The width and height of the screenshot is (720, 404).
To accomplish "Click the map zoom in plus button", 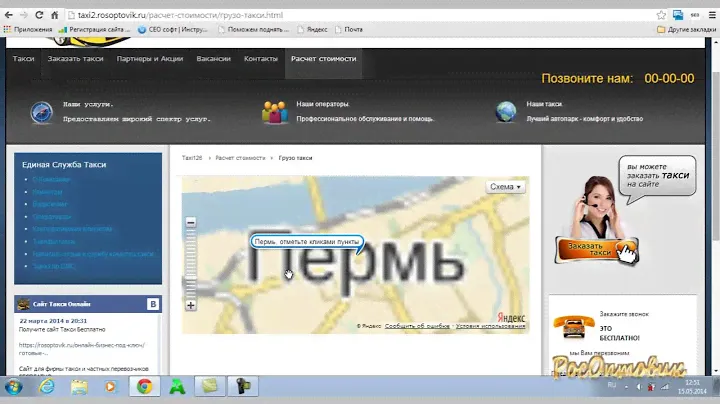I will [191, 305].
